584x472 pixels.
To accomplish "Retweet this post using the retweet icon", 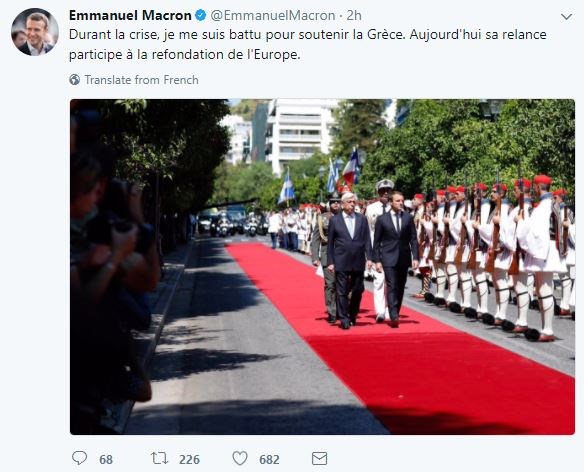I will (x=159, y=458).
